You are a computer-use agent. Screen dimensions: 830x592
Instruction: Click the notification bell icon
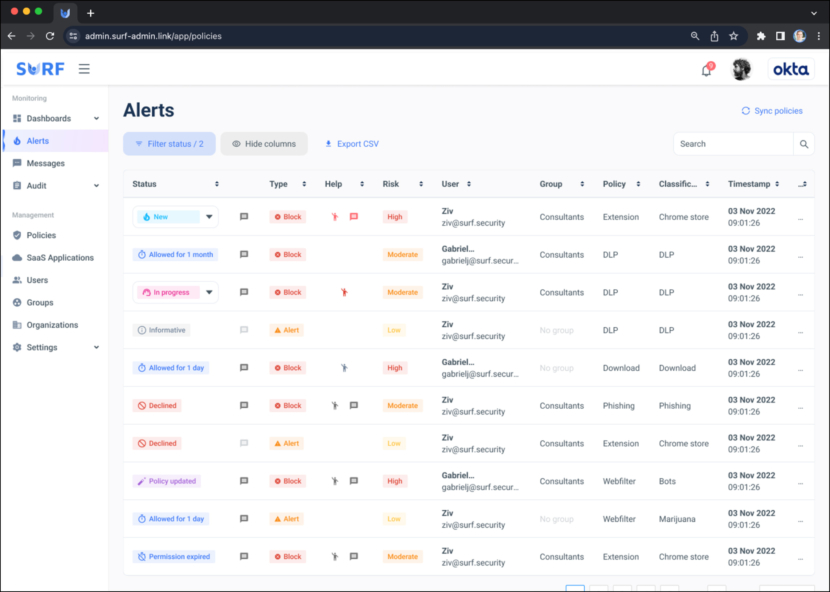(705, 69)
